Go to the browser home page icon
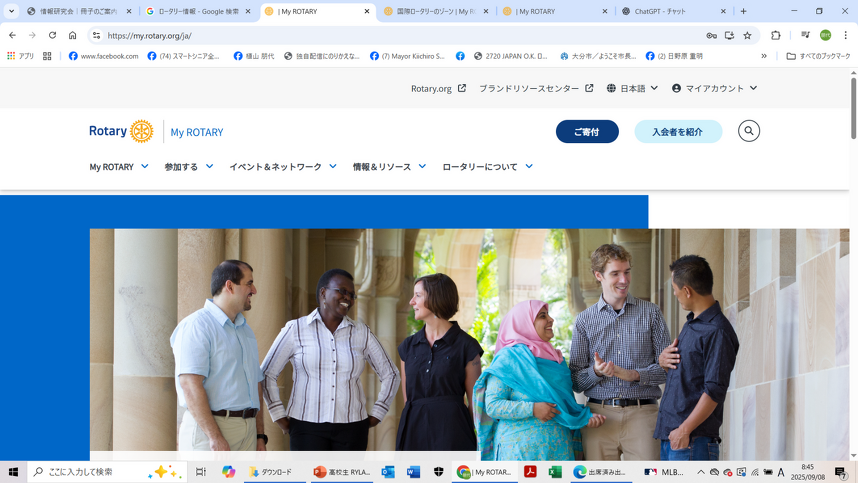 (x=72, y=35)
